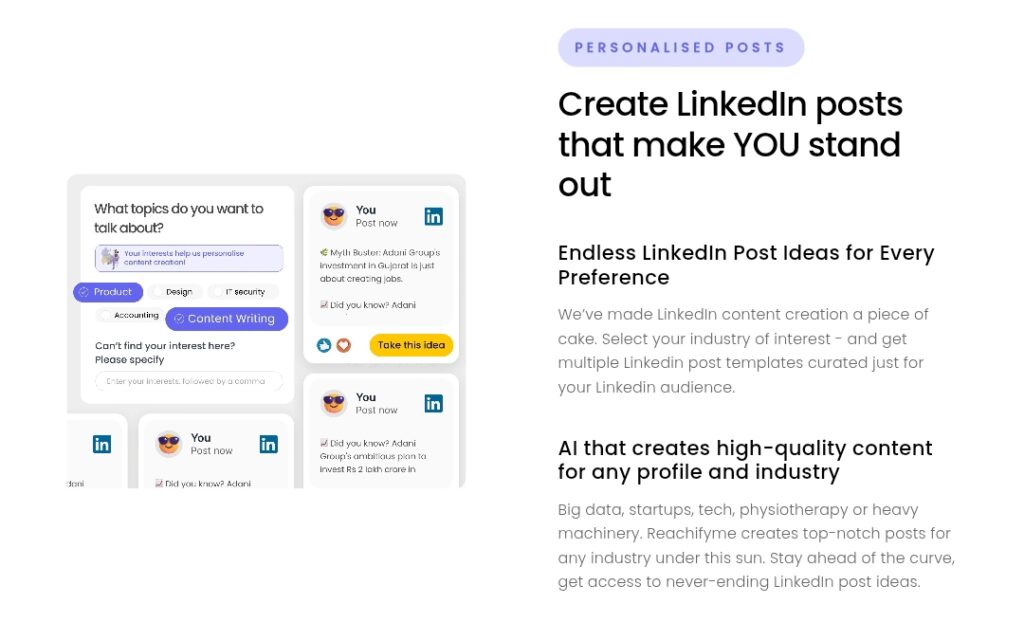Click the sunglasses avatar on the Myth Buster post
This screenshot has width=1024, height=622.
(x=336, y=213)
